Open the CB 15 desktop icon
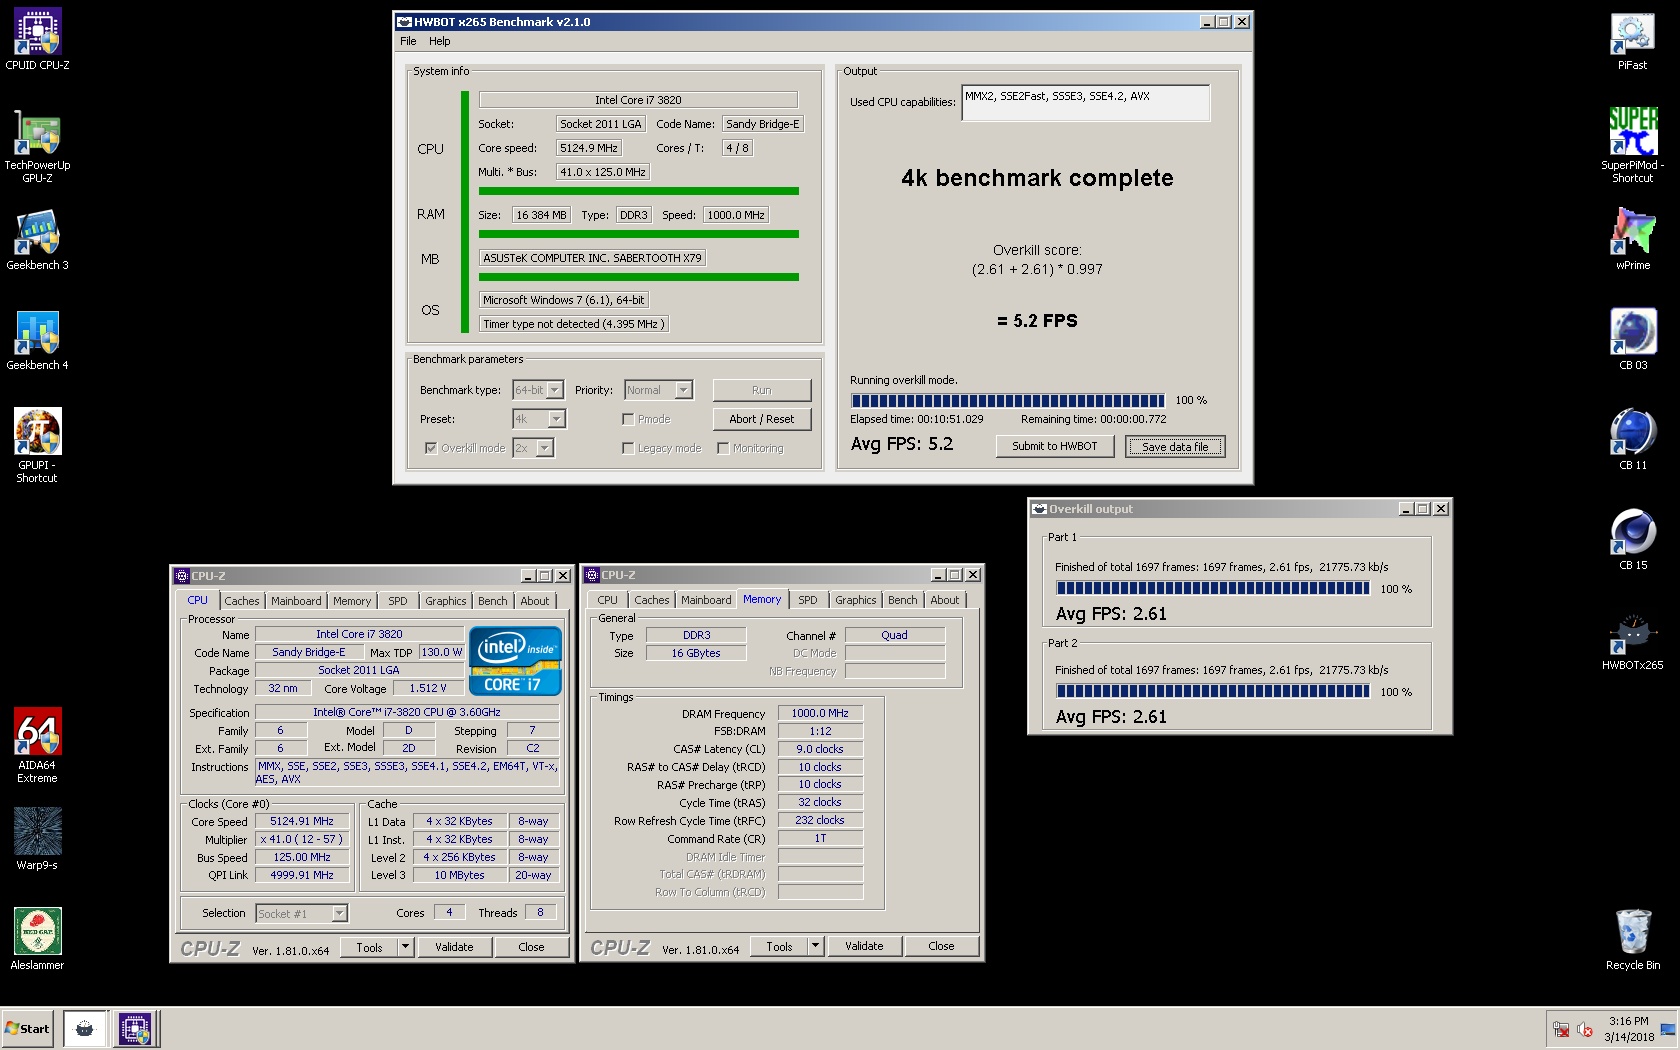 click(x=1633, y=540)
